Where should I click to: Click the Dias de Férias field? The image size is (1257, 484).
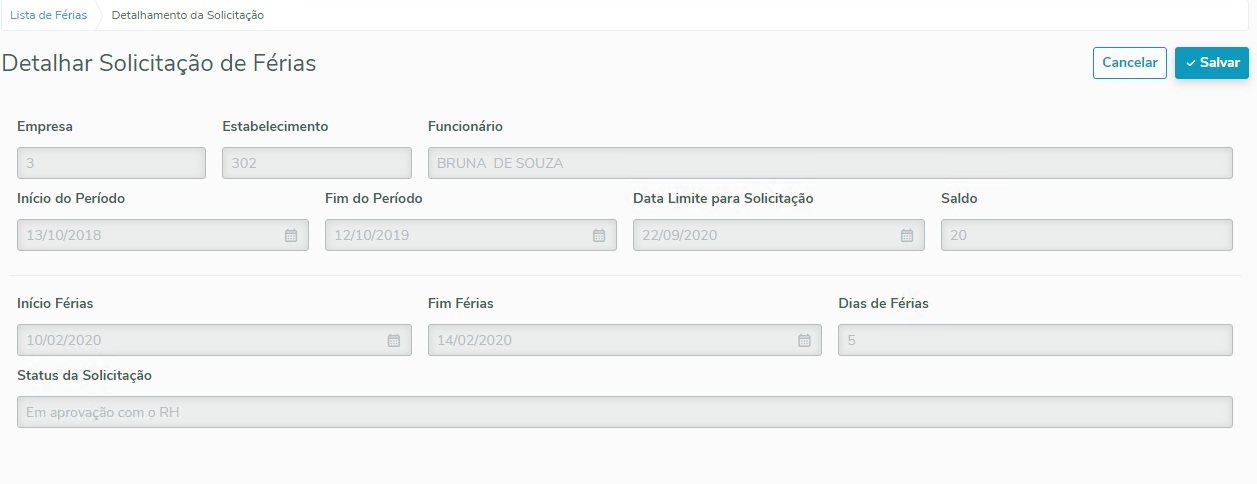tap(1034, 340)
